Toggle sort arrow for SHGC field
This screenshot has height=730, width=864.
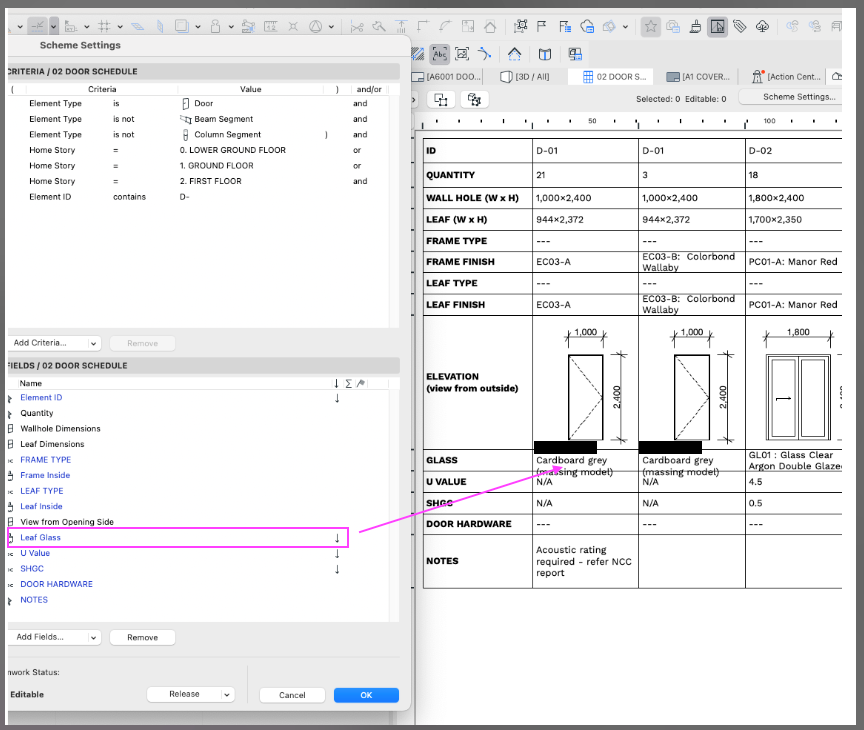point(336,569)
